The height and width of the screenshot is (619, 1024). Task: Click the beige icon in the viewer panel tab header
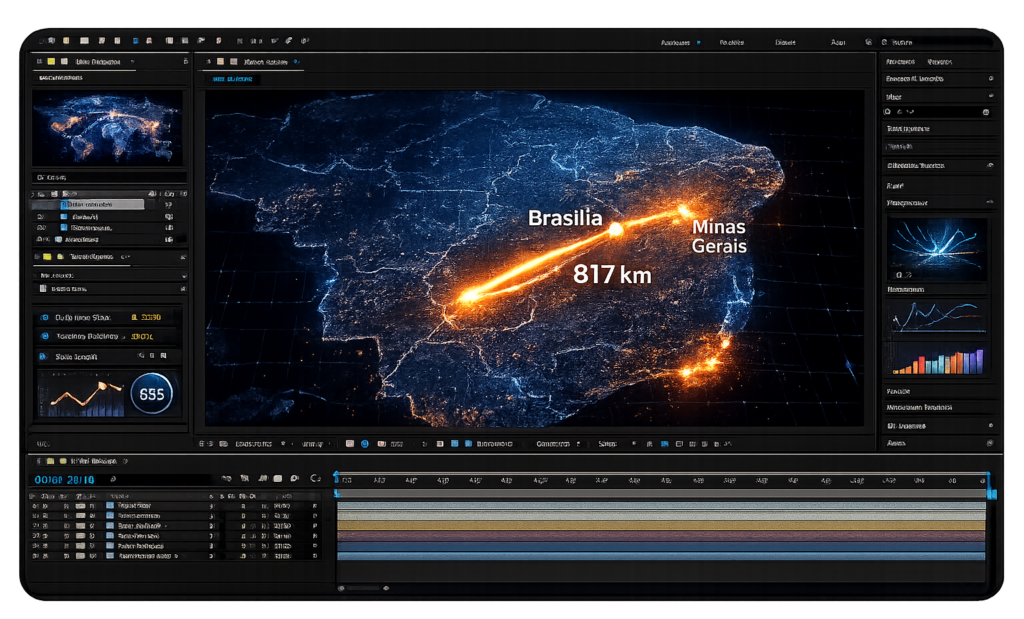[x=222, y=62]
